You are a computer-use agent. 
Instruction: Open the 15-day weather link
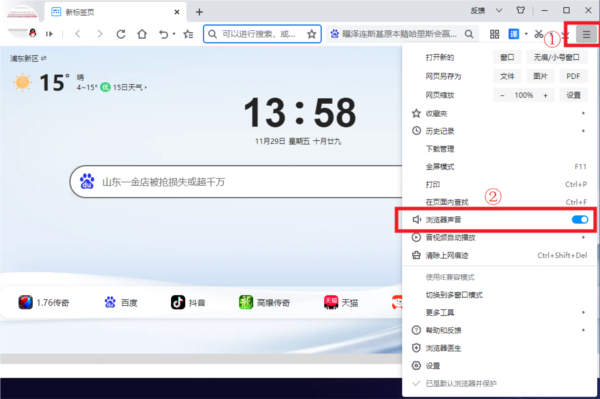point(130,87)
